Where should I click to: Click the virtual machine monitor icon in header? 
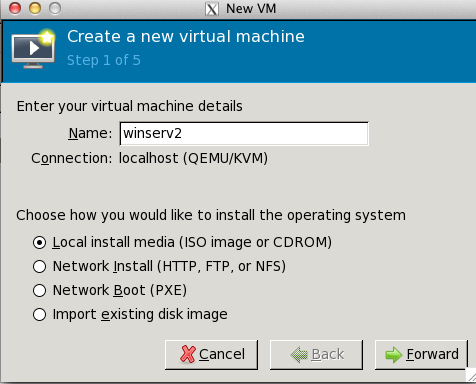coord(33,49)
